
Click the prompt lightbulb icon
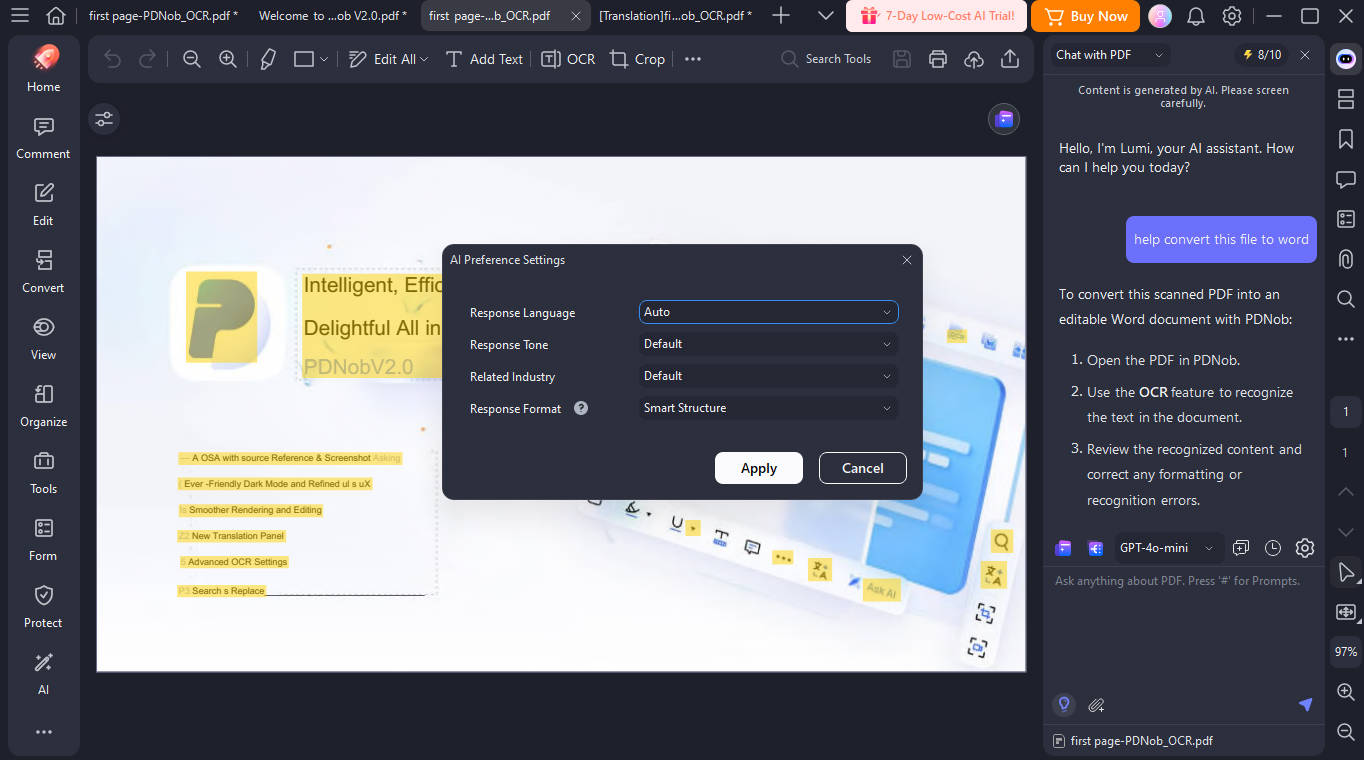1064,705
